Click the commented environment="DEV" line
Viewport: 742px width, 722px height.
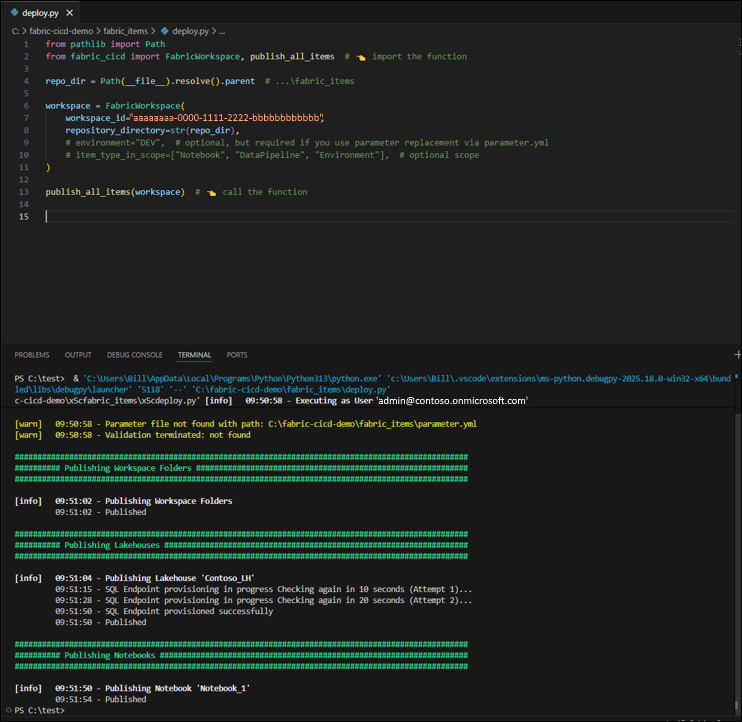coord(307,142)
